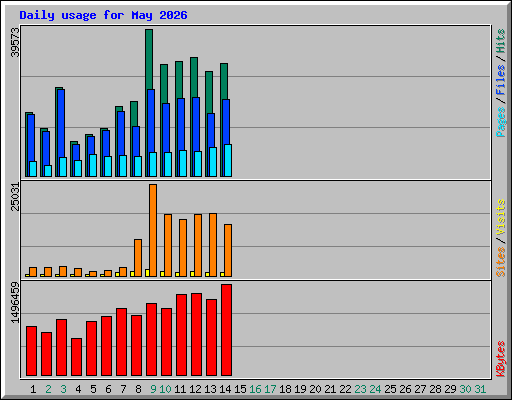
Task: Click day label 13 on the x-axis
Action: point(210,389)
